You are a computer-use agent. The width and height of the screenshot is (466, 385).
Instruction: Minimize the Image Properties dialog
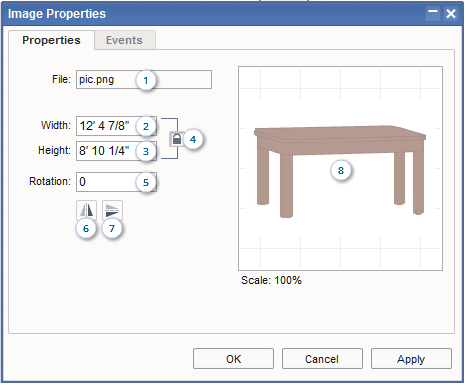tap(433, 14)
